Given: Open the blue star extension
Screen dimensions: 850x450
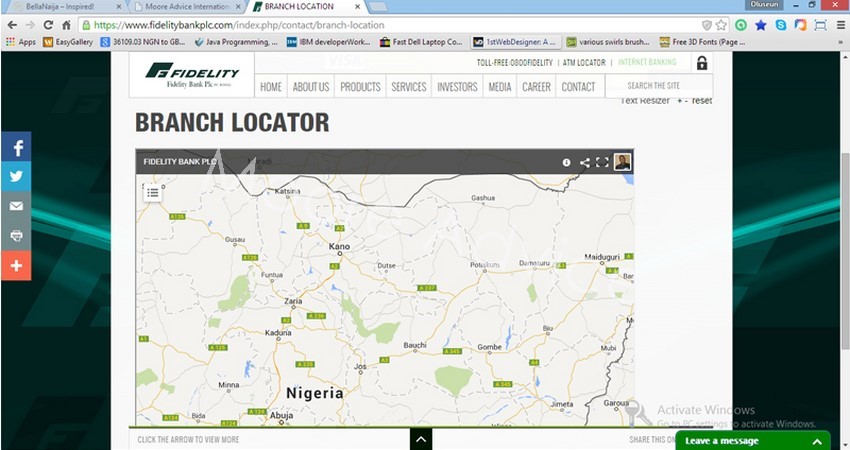Looking at the screenshot, I should 761,25.
